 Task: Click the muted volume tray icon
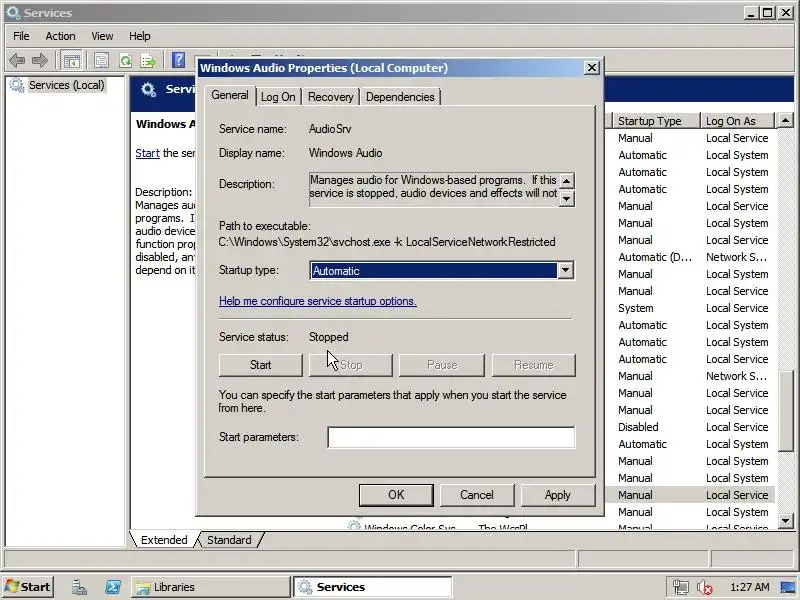click(705, 587)
